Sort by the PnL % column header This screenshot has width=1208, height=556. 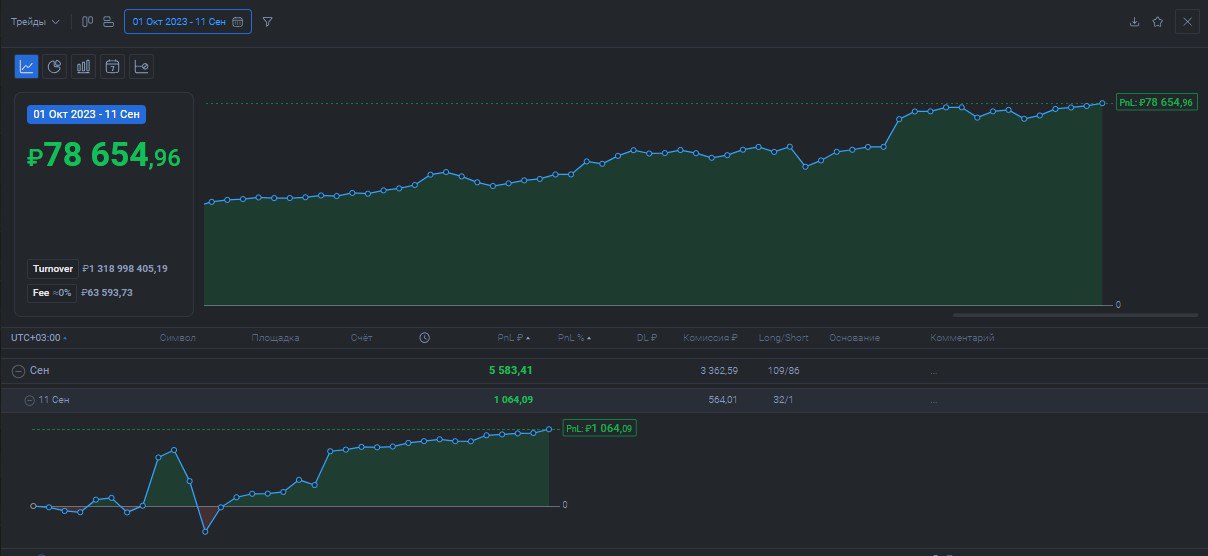click(574, 338)
